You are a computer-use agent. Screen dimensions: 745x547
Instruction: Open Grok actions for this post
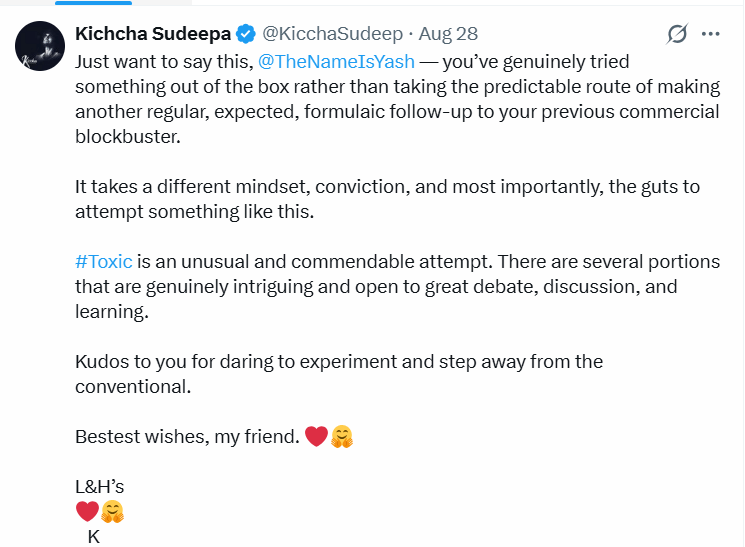click(677, 34)
